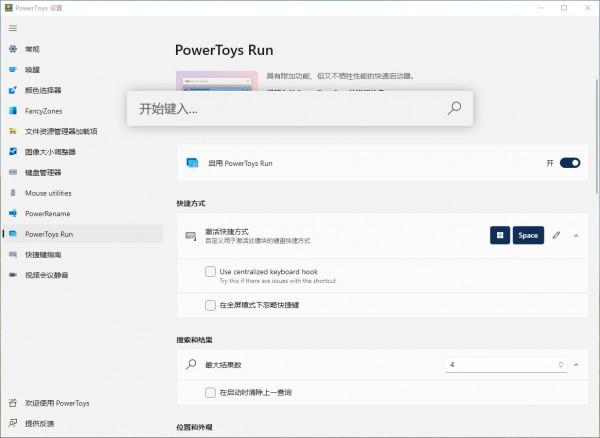The width and height of the screenshot is (600, 438).
Task: Click the 快捷方式 section heading
Action: click(191, 204)
